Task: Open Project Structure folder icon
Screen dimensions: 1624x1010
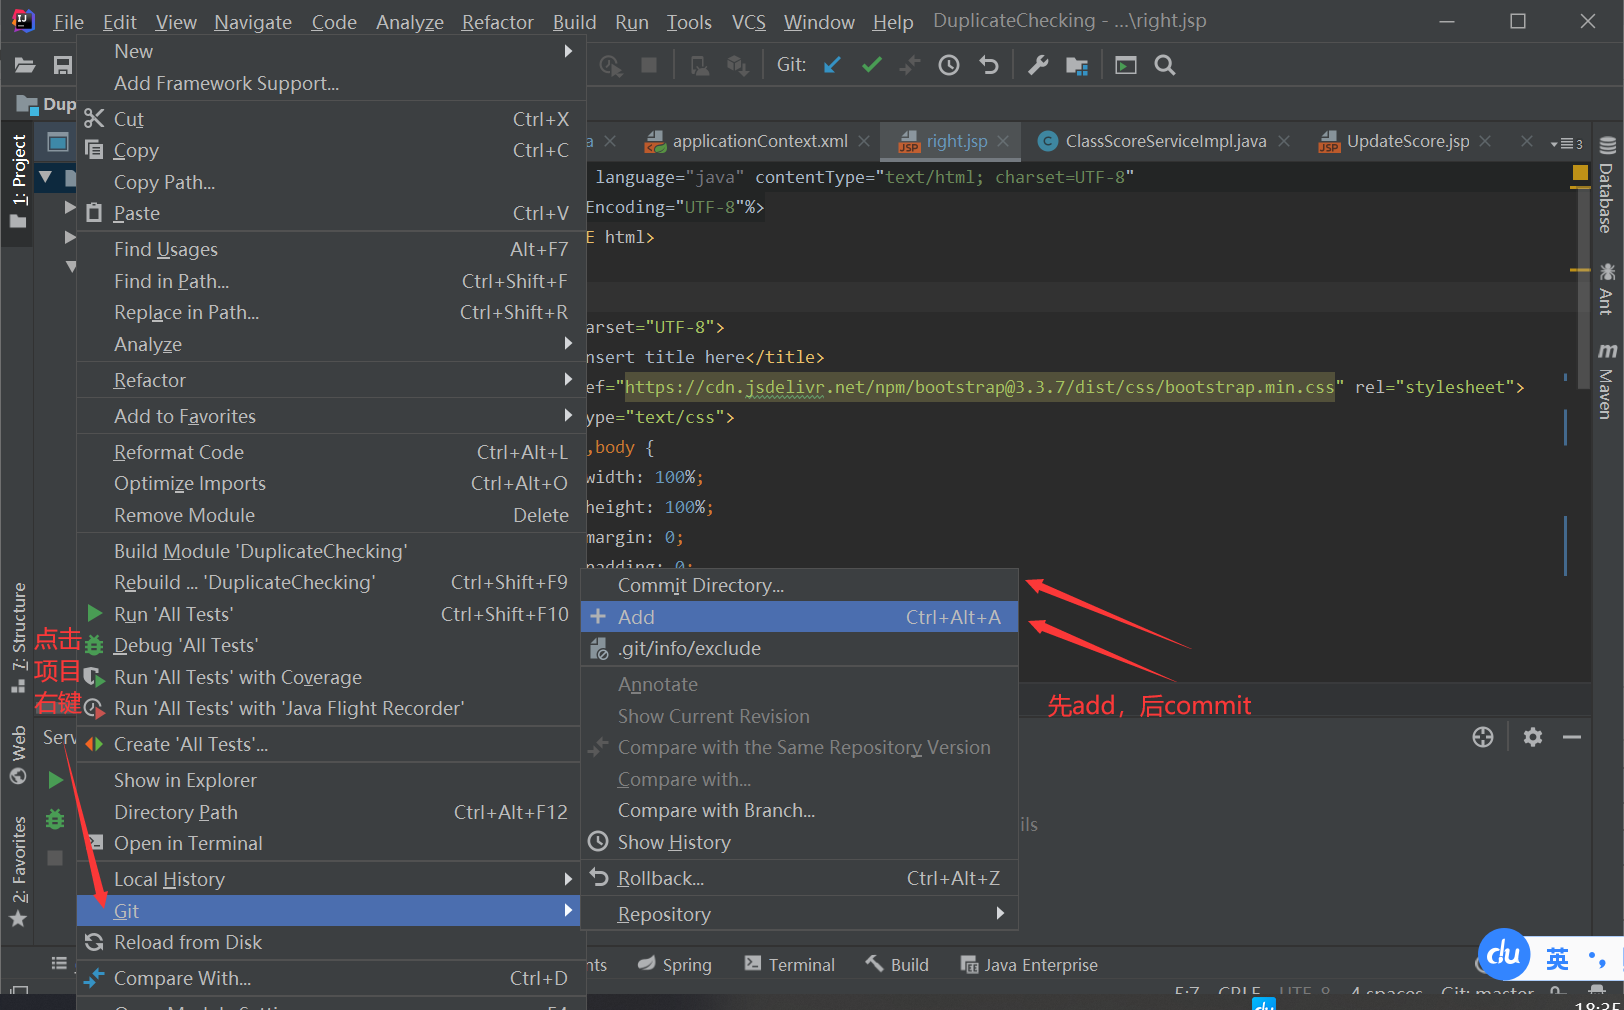Action: [1077, 65]
